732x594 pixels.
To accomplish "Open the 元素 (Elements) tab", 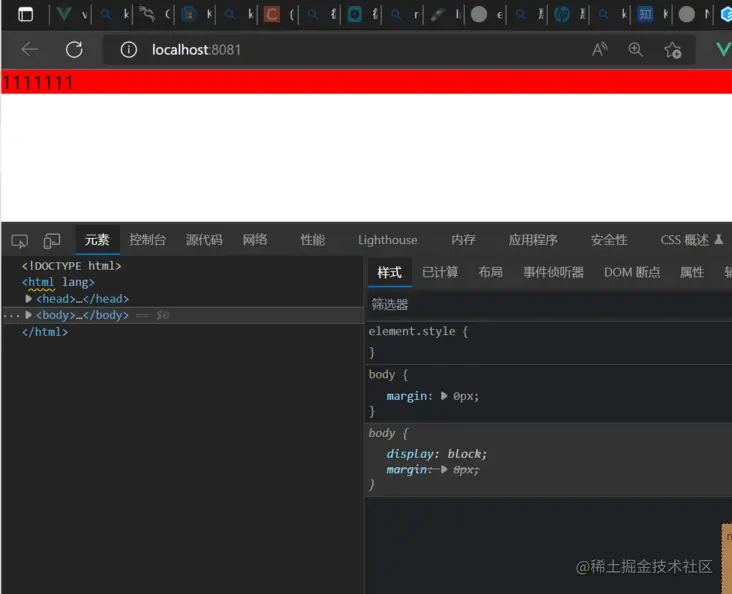I will point(97,240).
